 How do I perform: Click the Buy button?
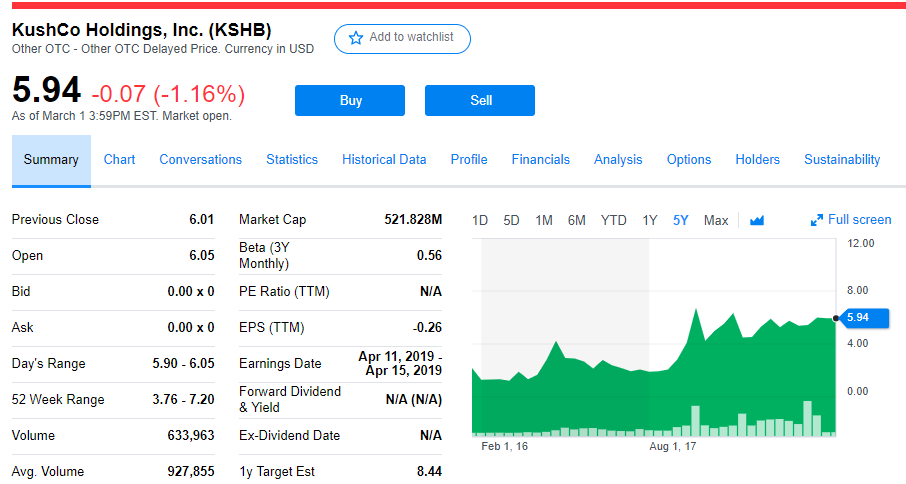(350, 100)
